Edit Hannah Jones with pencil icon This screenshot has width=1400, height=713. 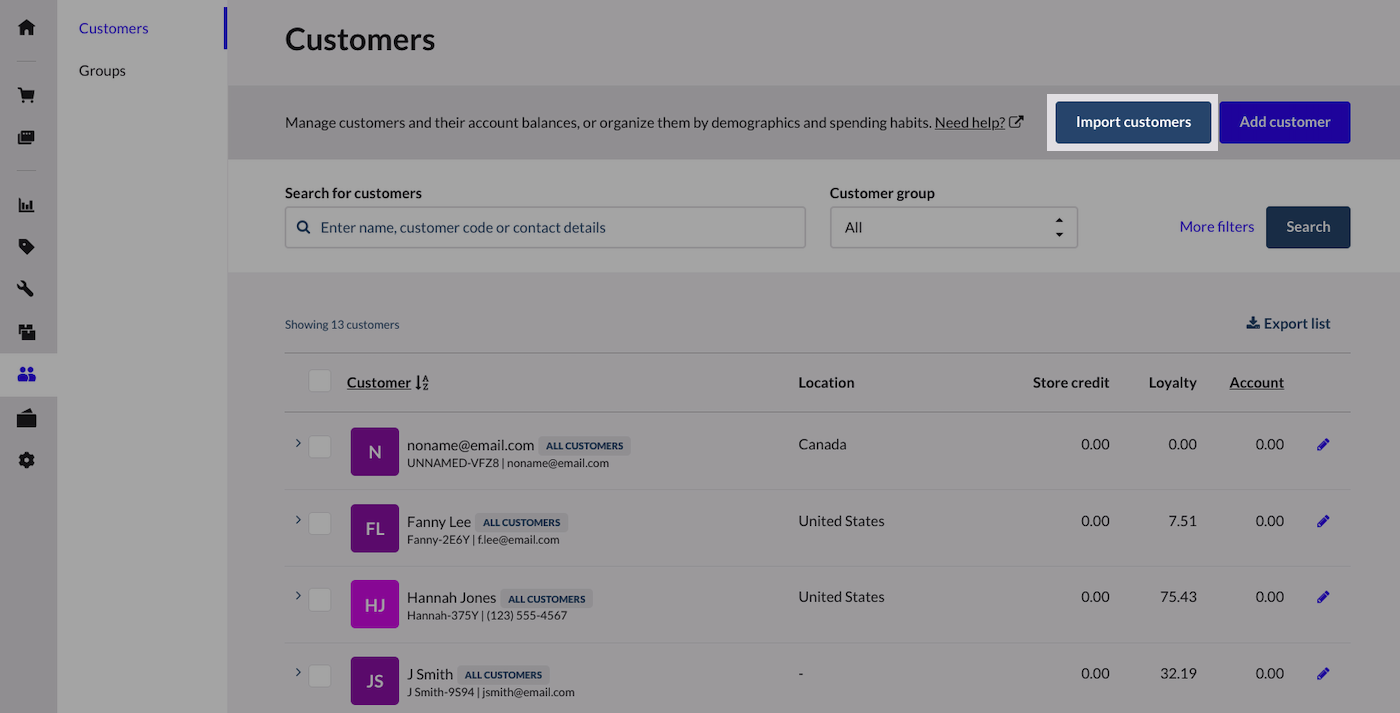click(1323, 597)
